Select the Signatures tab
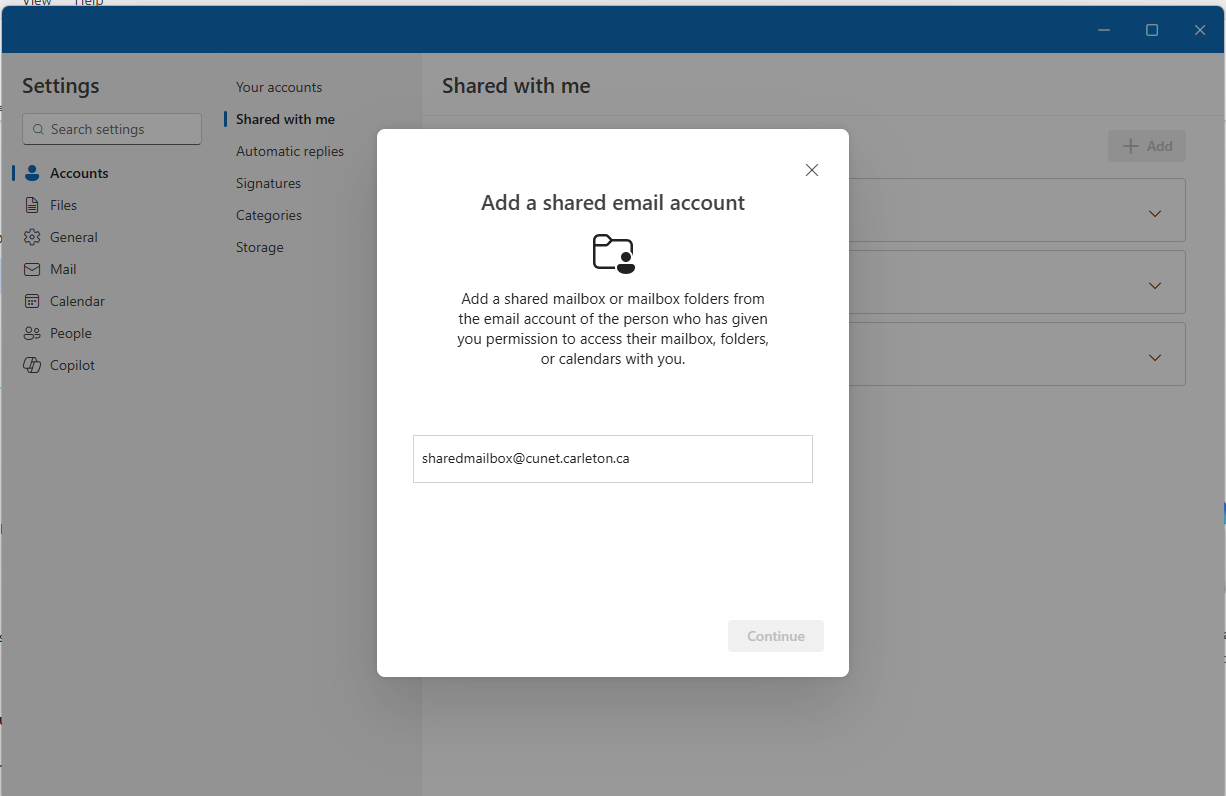Viewport: 1226px width, 796px height. pos(268,183)
